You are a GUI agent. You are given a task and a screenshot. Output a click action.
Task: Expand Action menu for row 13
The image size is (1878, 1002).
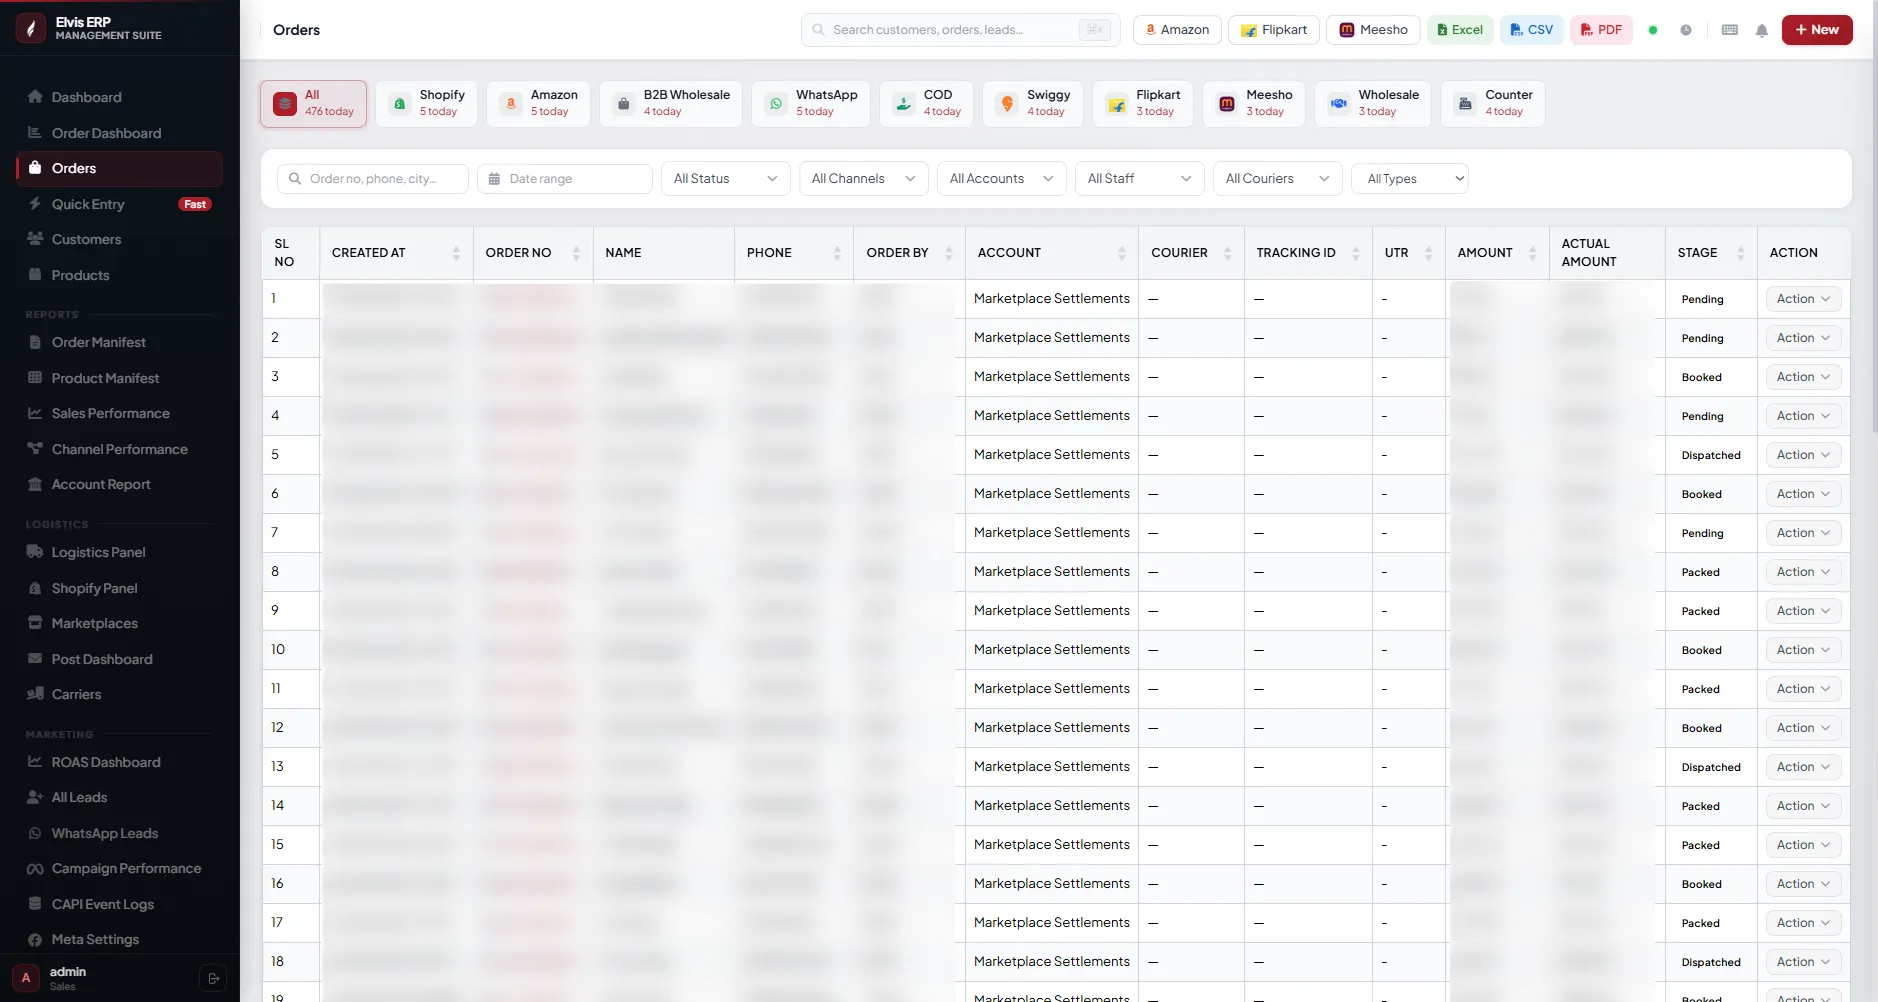click(1803, 767)
